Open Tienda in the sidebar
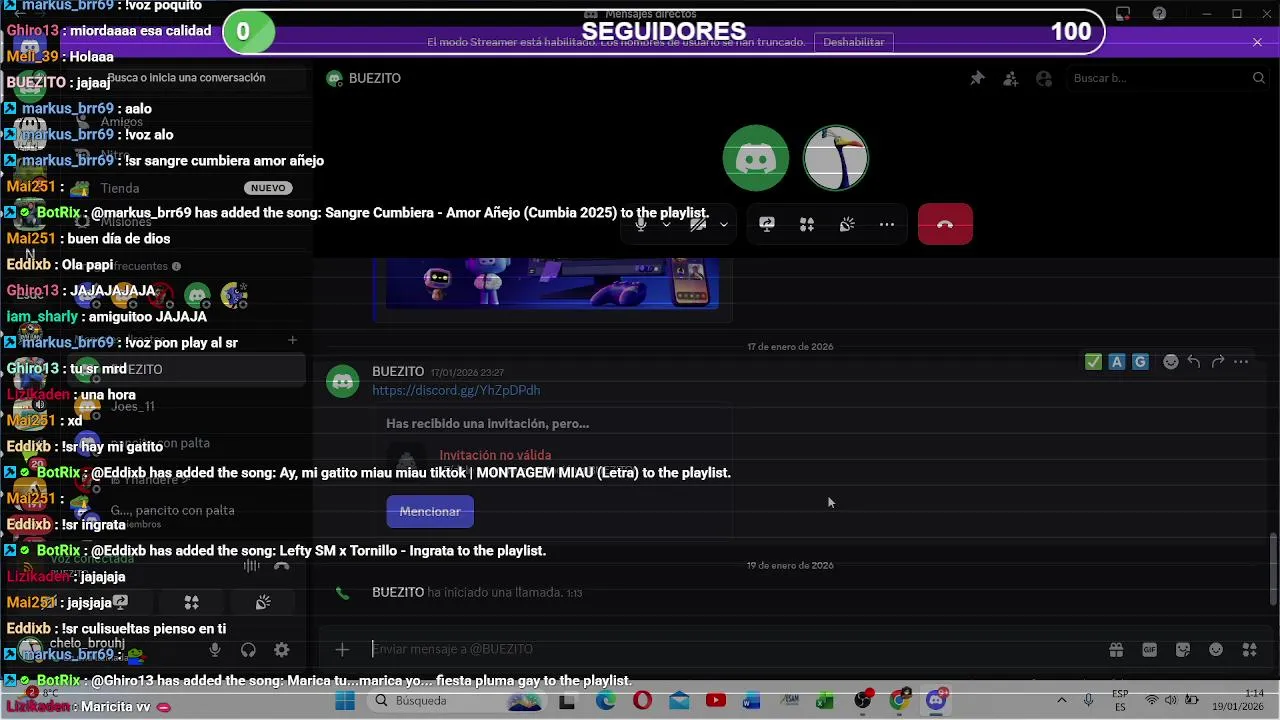The image size is (1280, 720). coord(185,188)
